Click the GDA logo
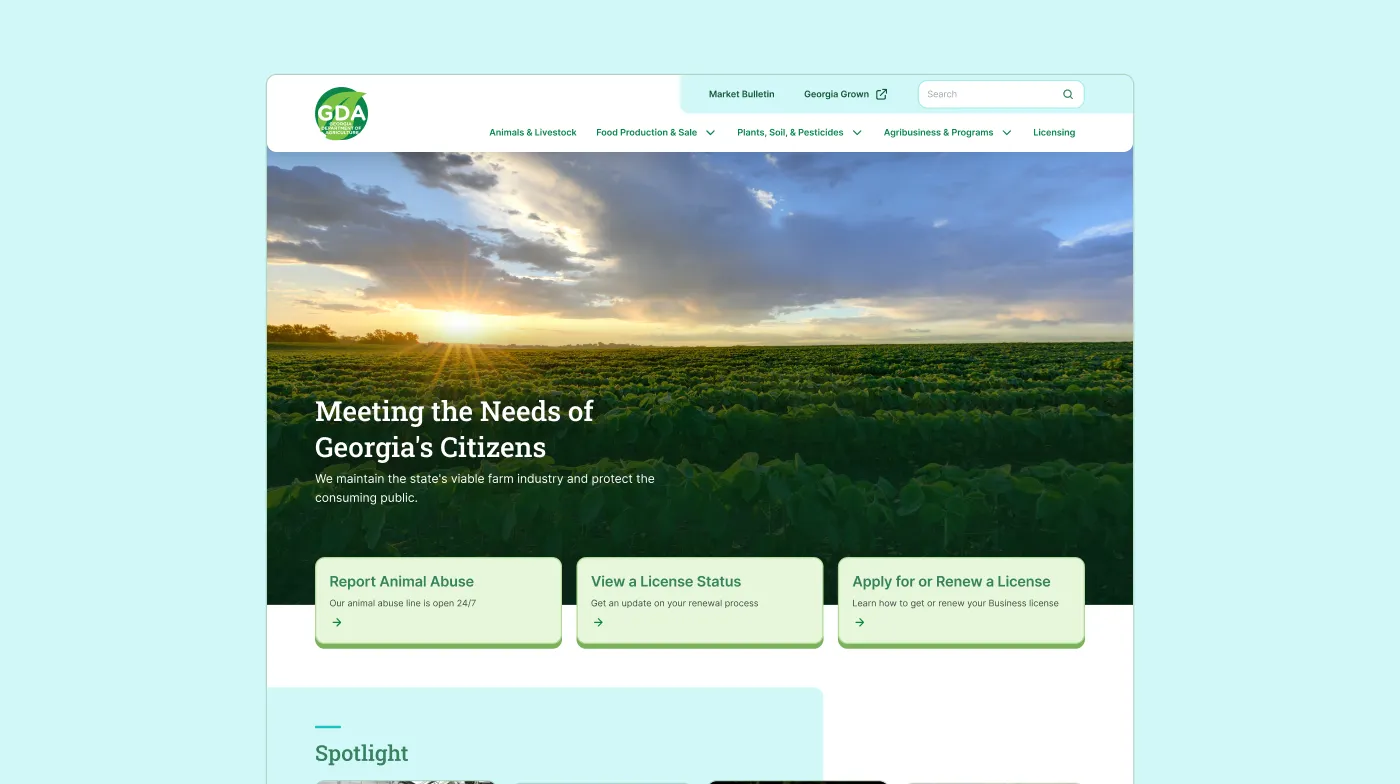 341,113
